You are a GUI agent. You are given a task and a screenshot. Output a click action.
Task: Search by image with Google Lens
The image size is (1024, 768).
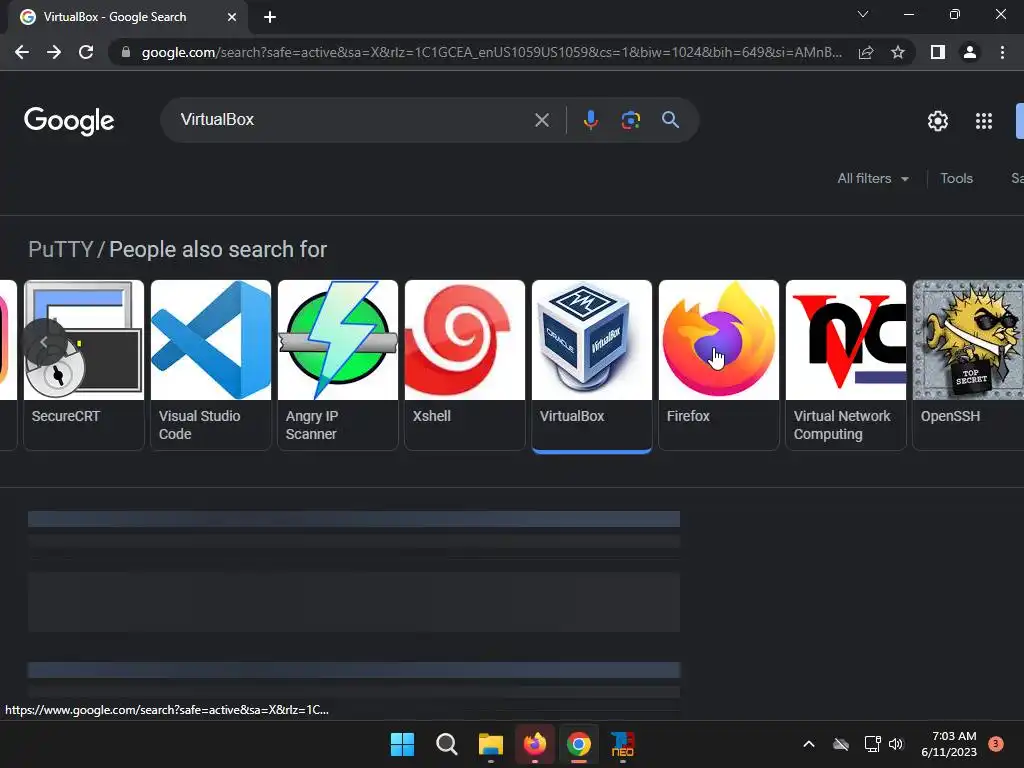630,120
